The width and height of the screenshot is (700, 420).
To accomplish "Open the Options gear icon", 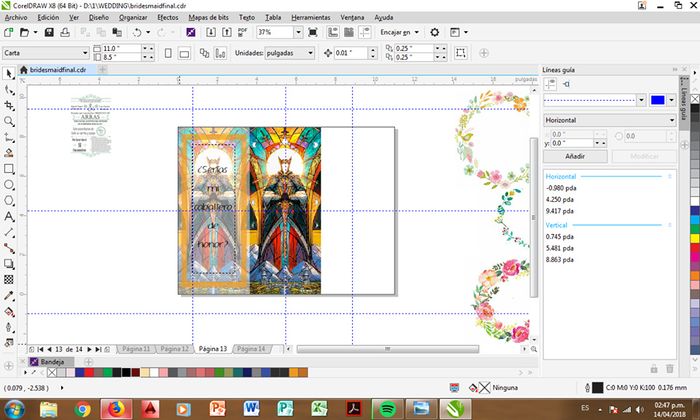I will tap(435, 33).
